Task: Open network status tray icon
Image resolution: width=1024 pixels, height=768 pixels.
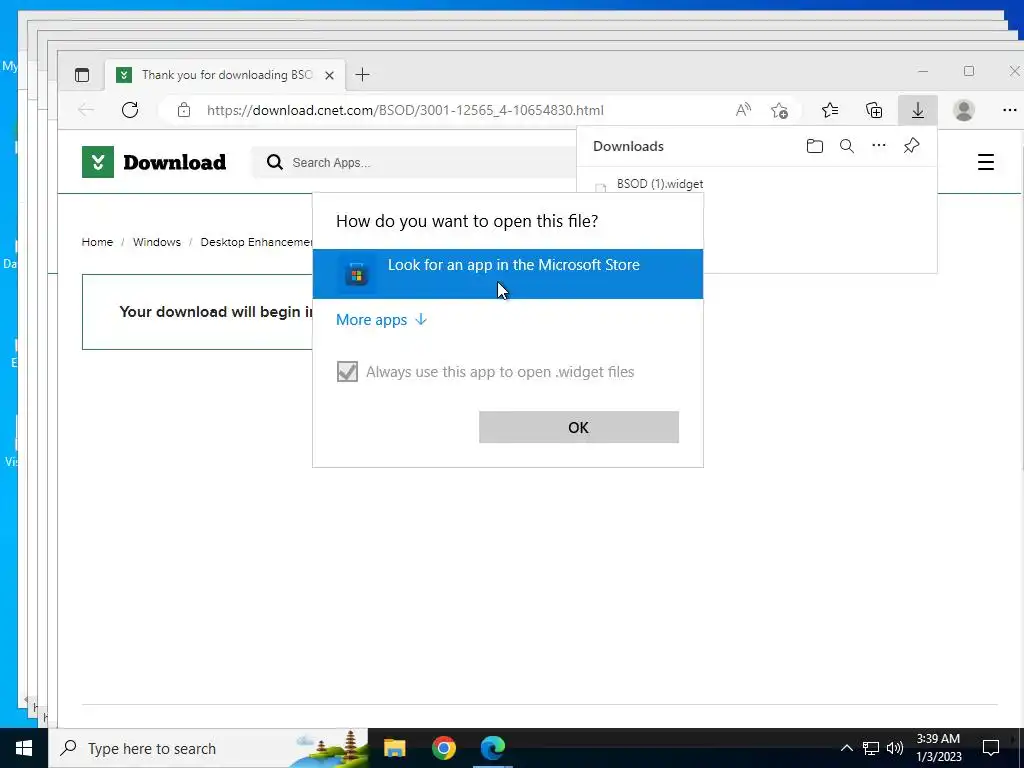Action: point(871,748)
